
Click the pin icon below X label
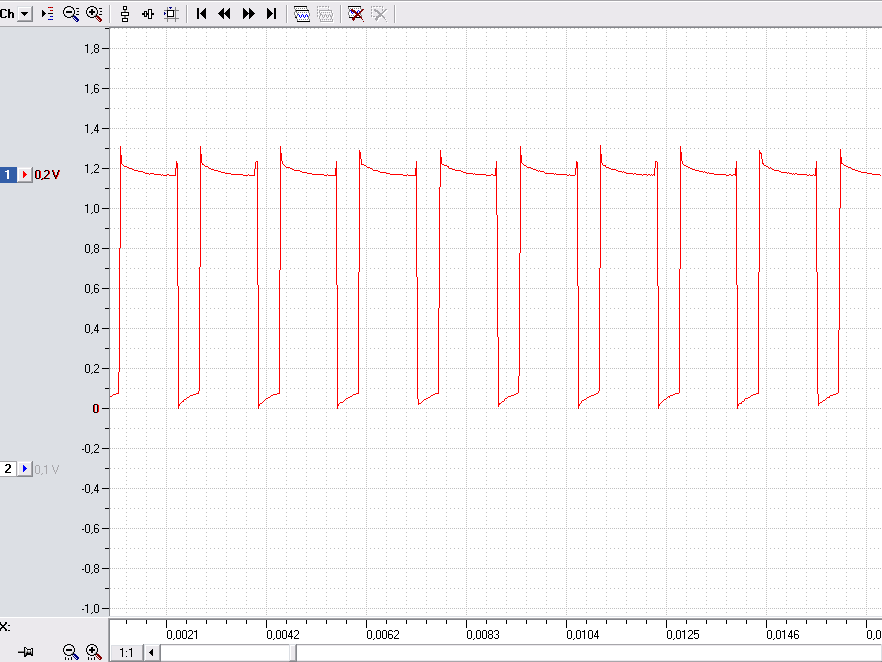pyautogui.click(x=26, y=652)
